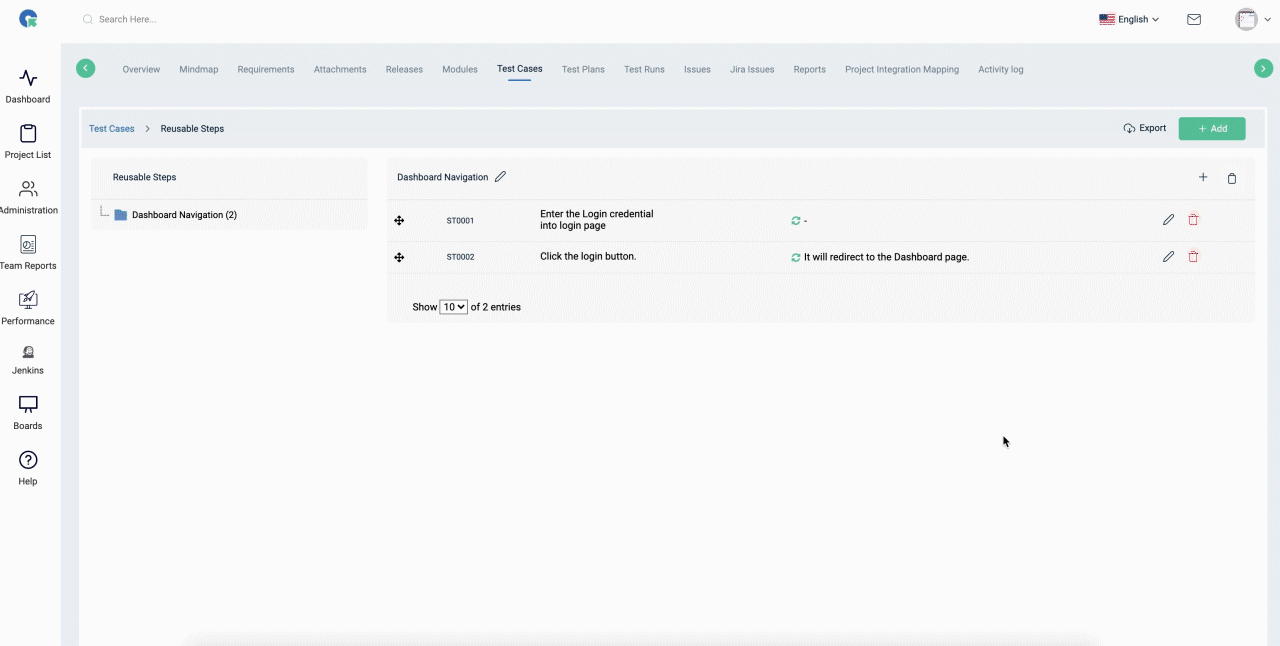
Task: Open the Show entries count dropdown
Action: coord(454,307)
